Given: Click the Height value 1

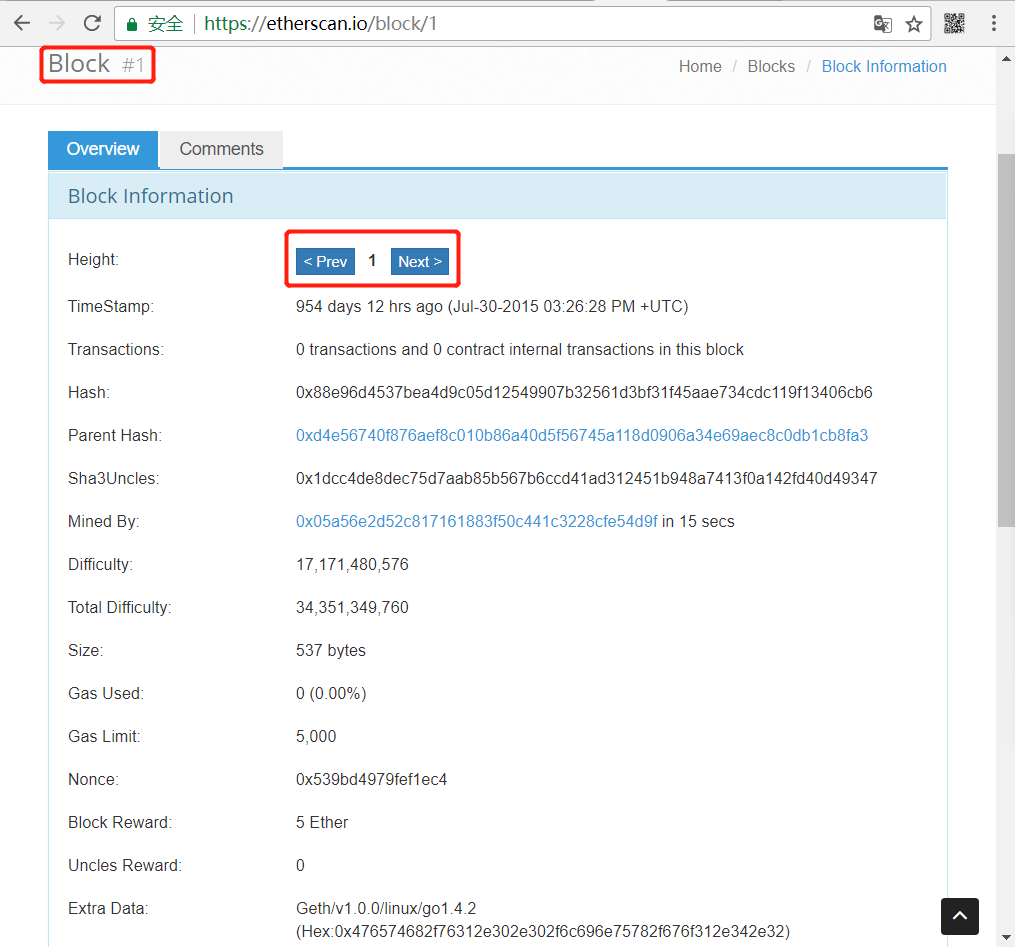Looking at the screenshot, I should click(372, 261).
